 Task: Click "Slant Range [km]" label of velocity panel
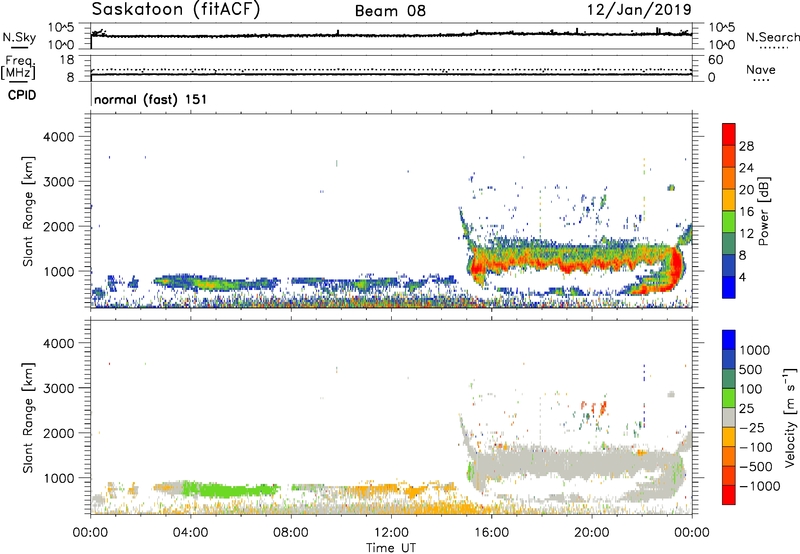click(28, 417)
